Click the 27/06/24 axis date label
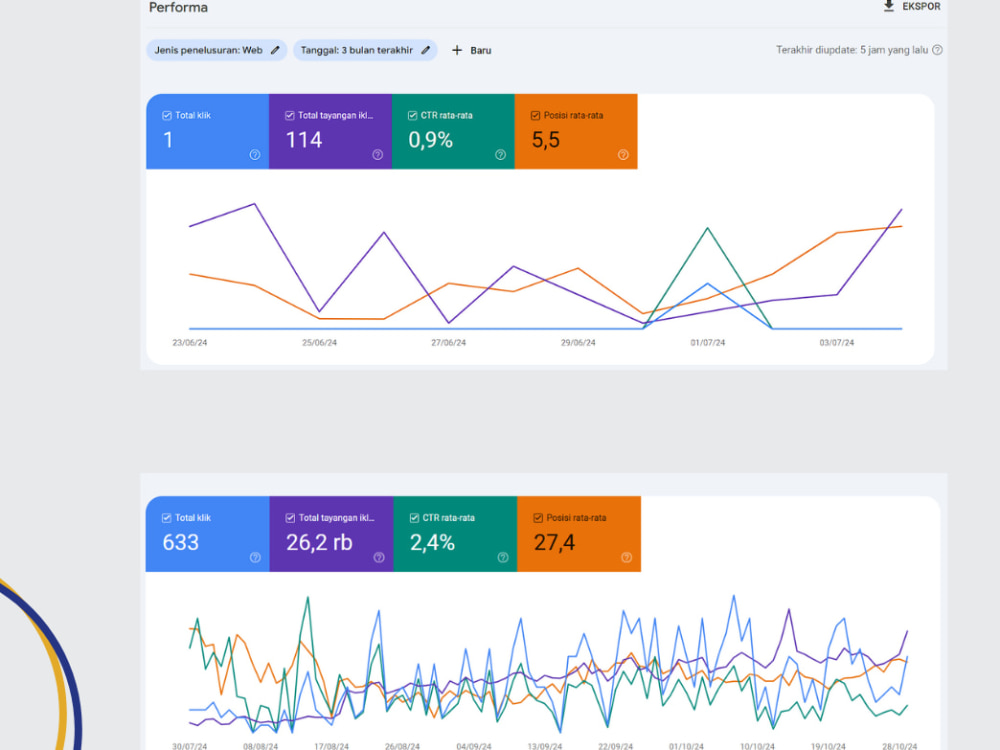The width and height of the screenshot is (1000, 750). [448, 342]
